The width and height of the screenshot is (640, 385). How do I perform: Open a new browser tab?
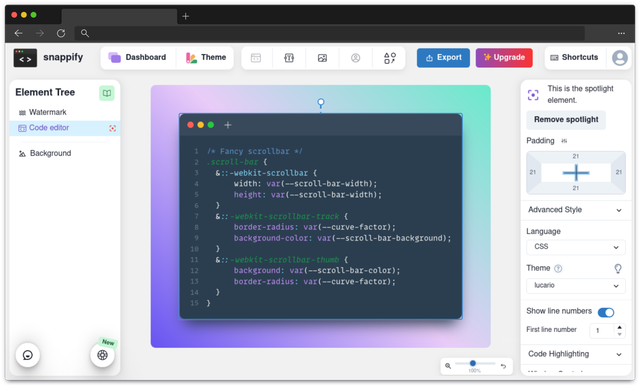(186, 16)
